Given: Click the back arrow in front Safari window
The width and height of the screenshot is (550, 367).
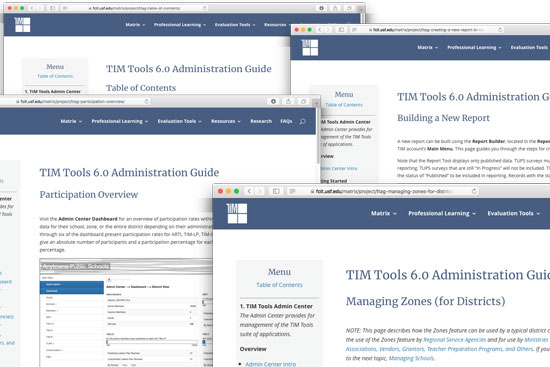Looking at the screenshot, I should click(x=249, y=191).
